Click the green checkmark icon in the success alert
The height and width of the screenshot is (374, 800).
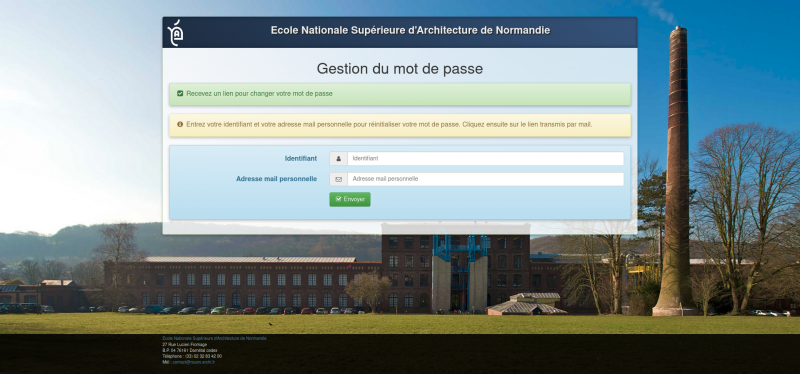coord(180,94)
